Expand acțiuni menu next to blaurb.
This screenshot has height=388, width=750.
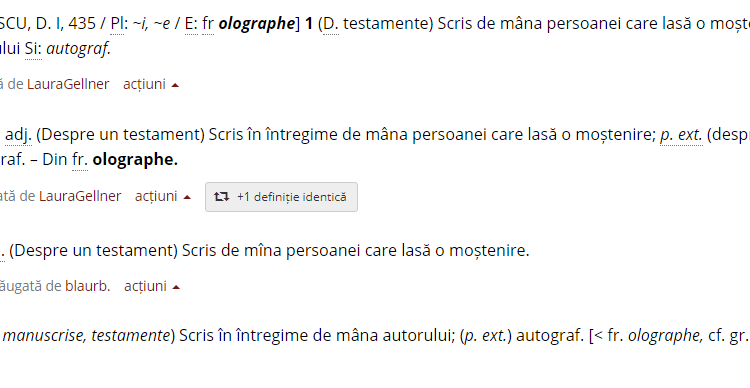pyautogui.click(x=152, y=286)
